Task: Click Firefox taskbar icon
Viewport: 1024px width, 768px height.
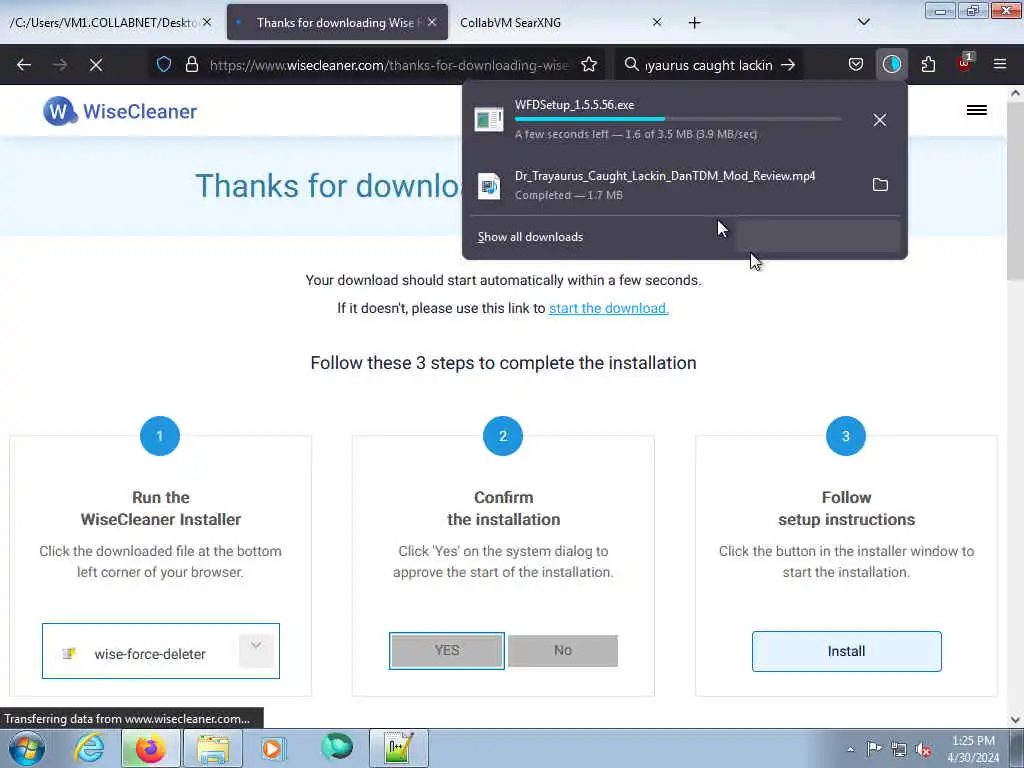Action: point(151,748)
